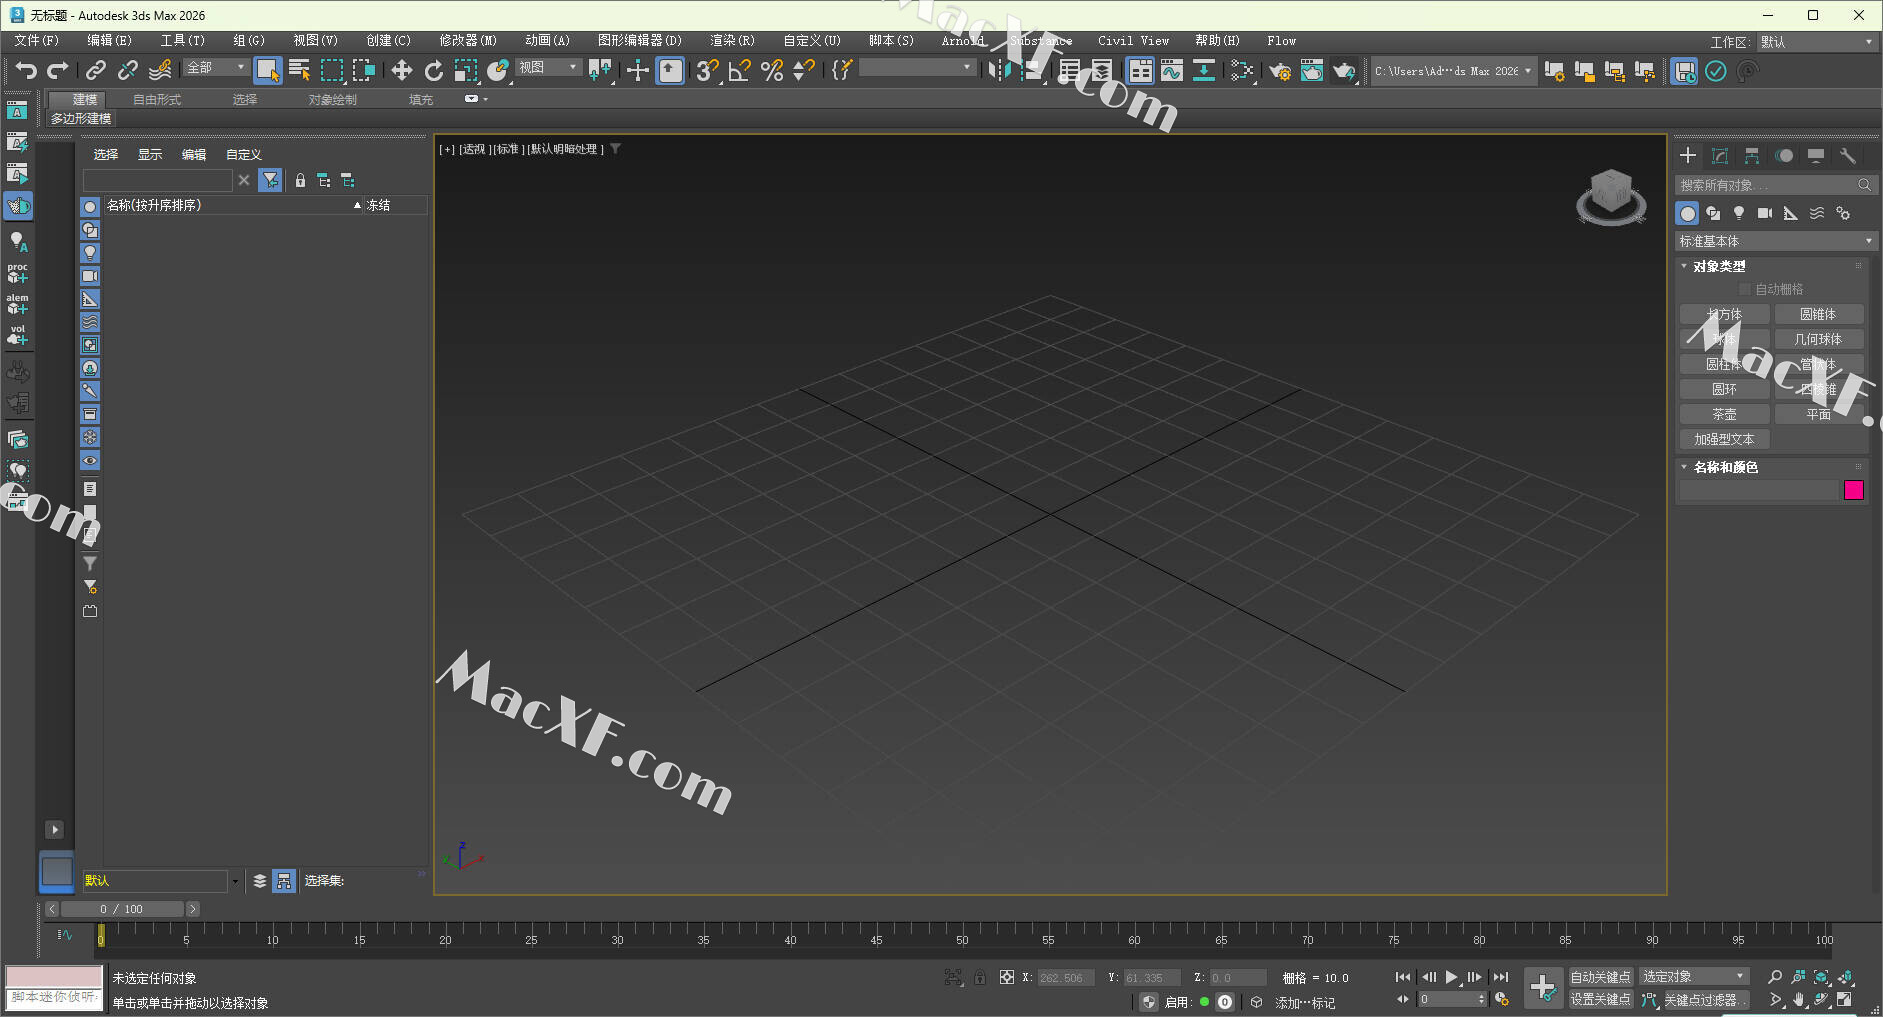Open the Motion panel tab
This screenshot has height=1017, width=1883.
coord(1784,156)
